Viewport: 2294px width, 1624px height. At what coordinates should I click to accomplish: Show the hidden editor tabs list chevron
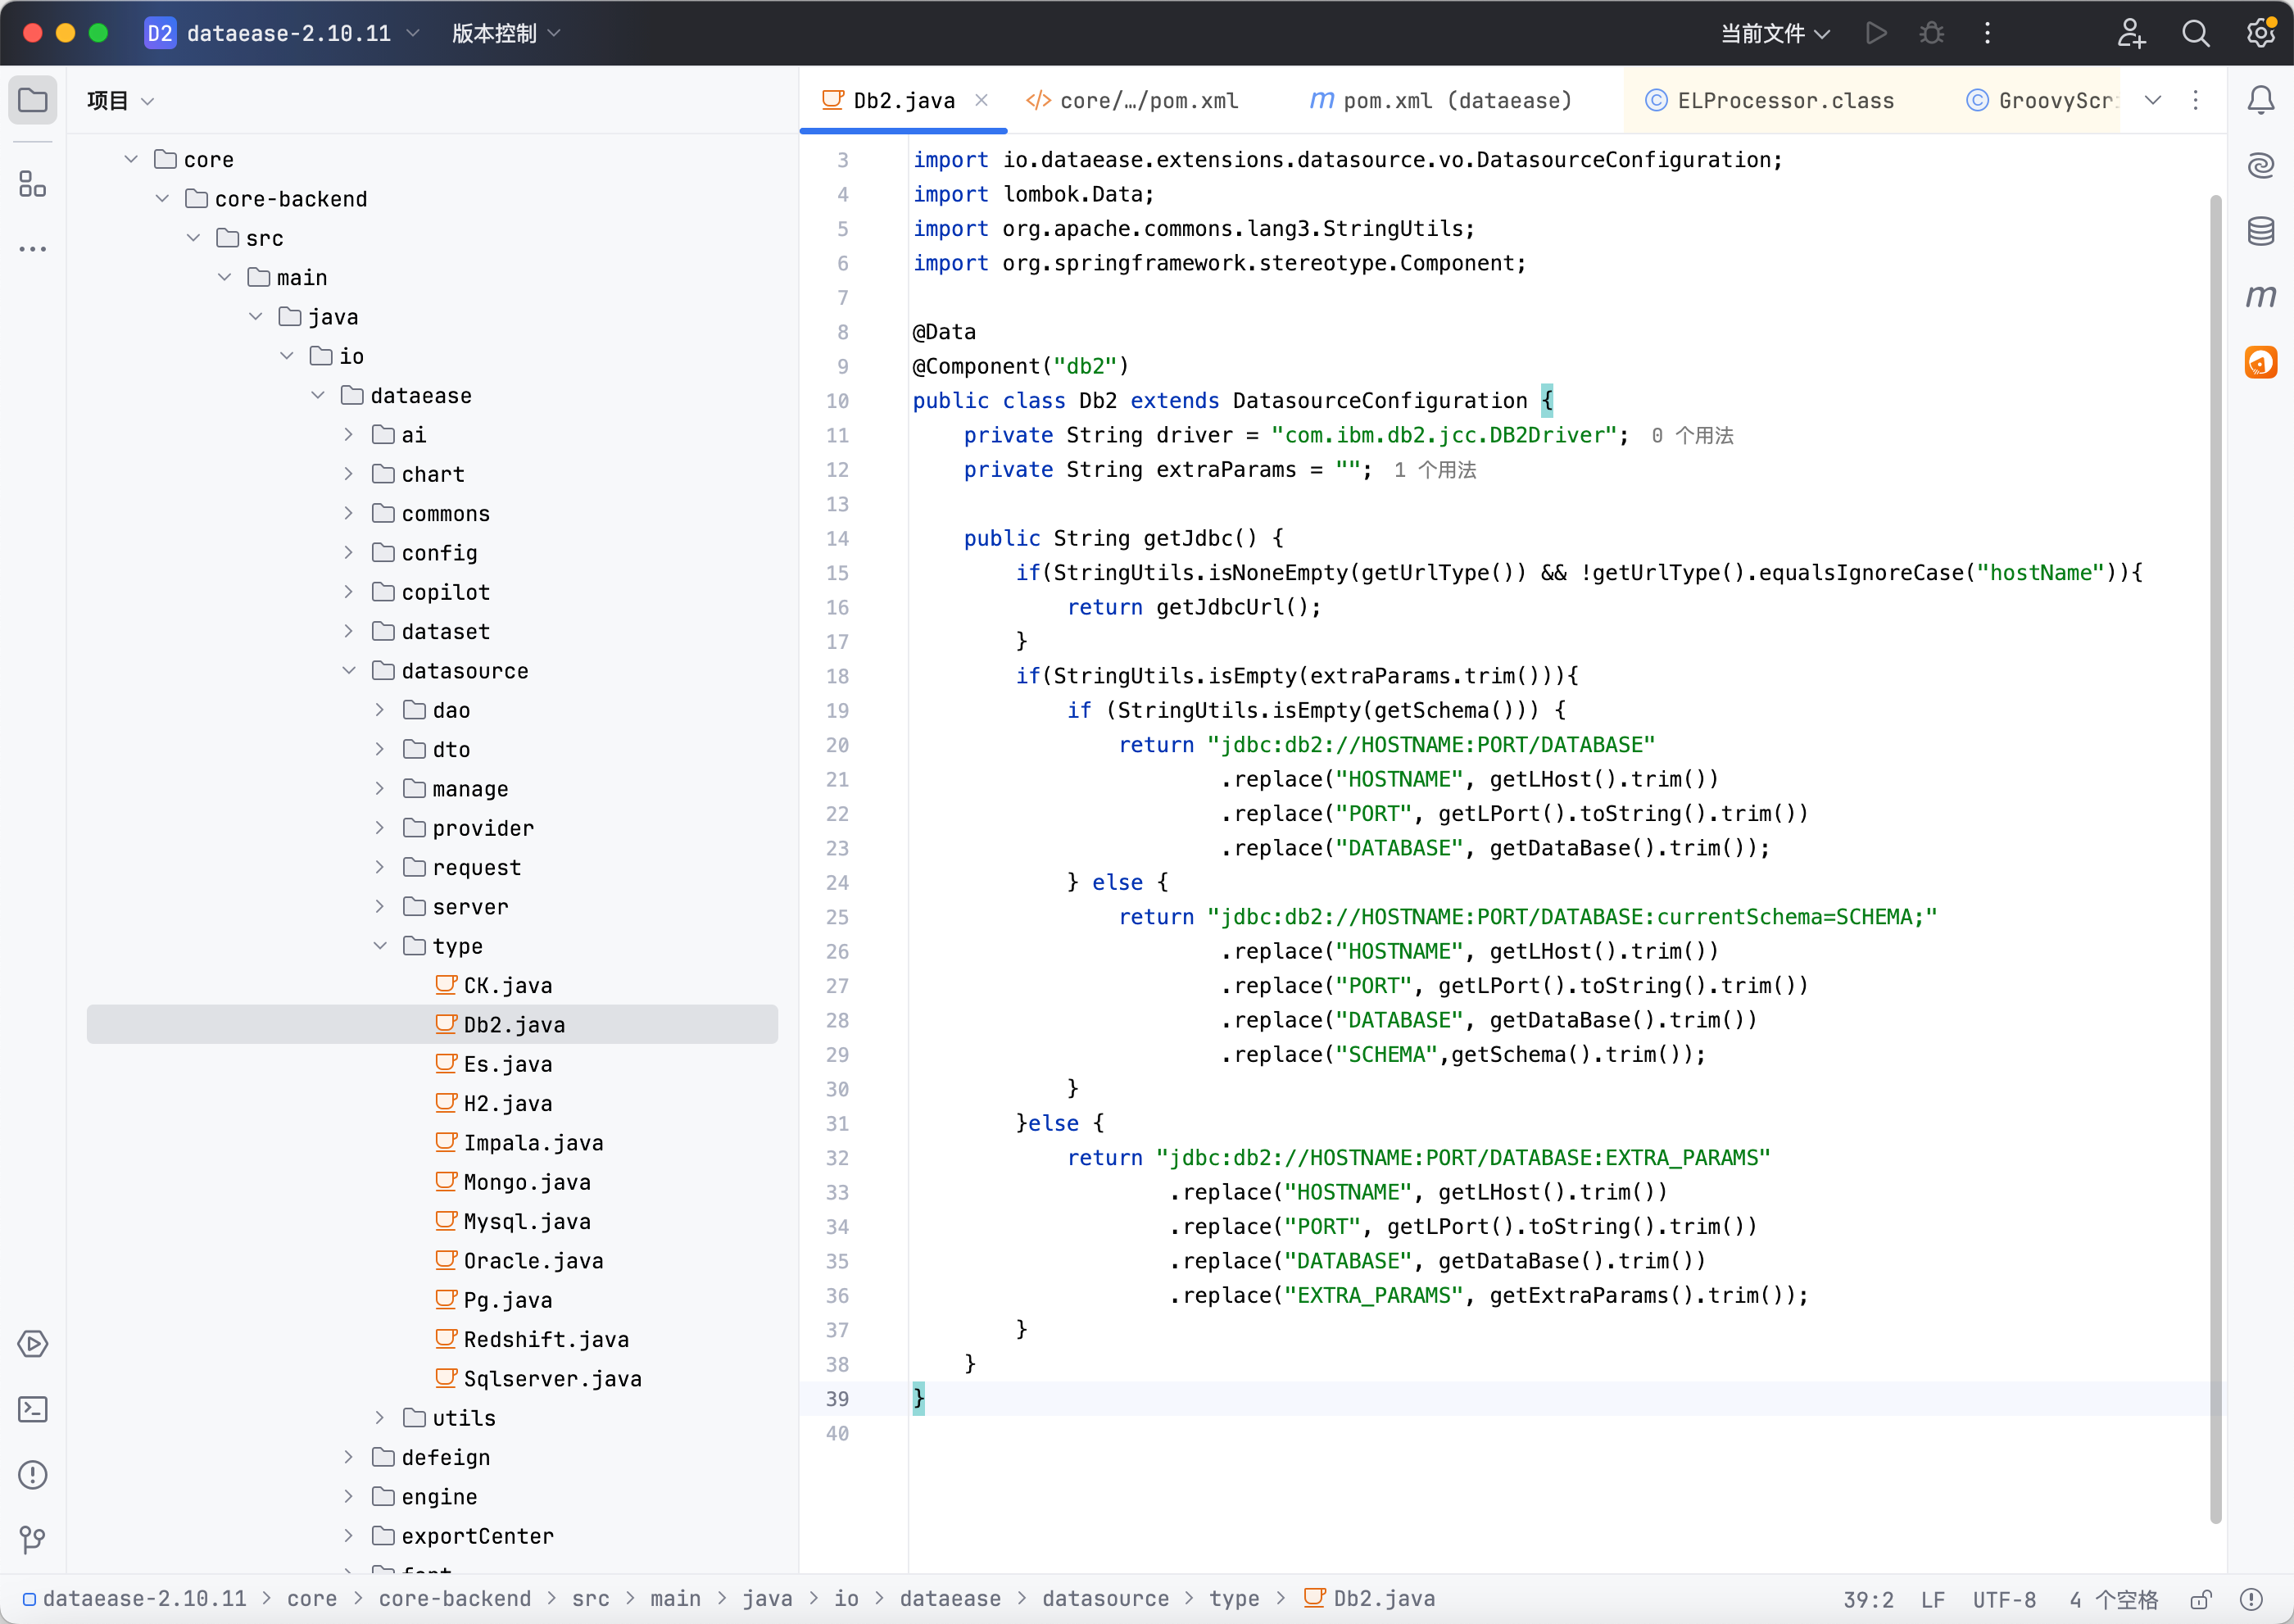click(2153, 100)
